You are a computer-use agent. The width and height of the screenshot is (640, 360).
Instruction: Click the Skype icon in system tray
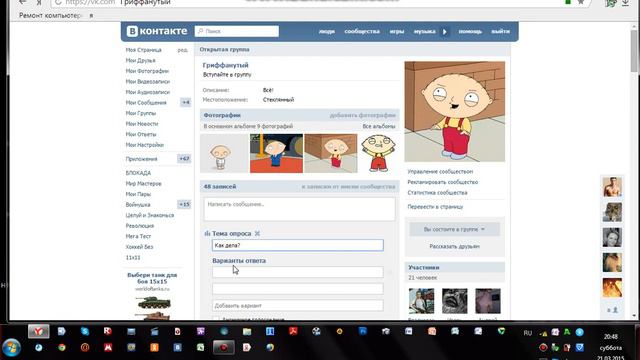(x=579, y=332)
